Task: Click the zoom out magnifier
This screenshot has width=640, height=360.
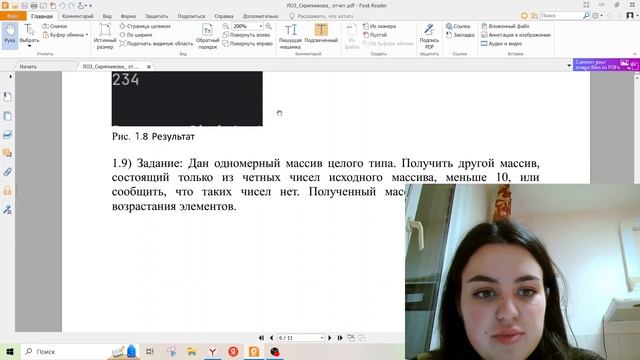Action: [x=226, y=26]
